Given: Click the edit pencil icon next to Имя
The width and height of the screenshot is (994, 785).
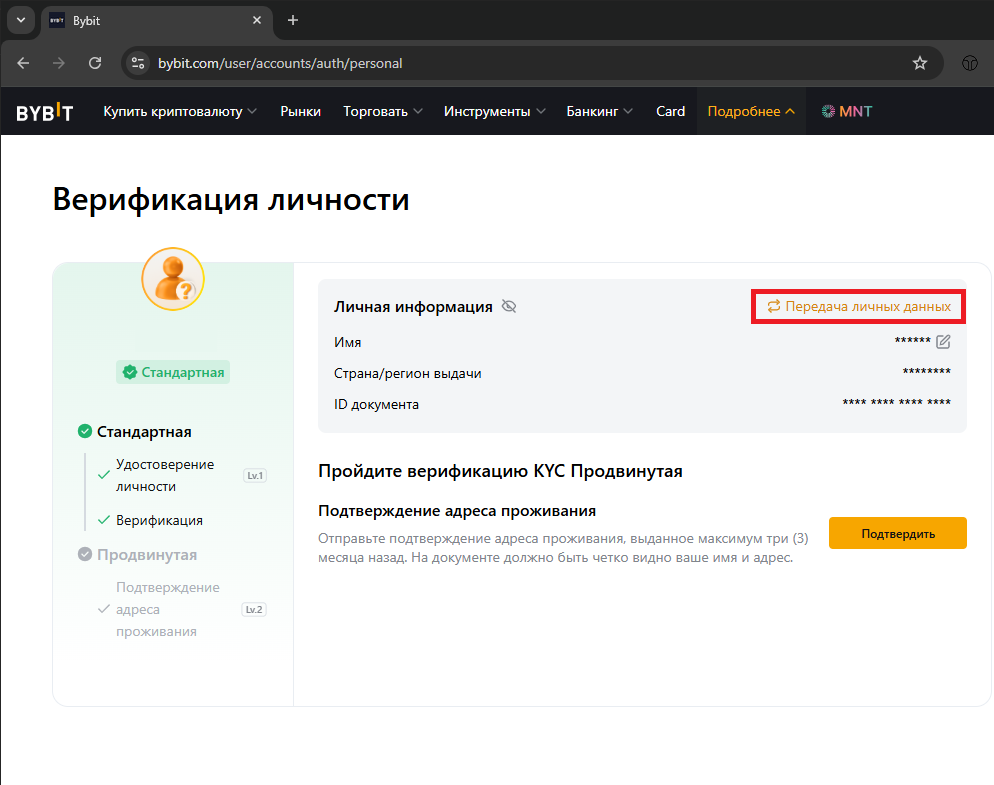Looking at the screenshot, I should [x=943, y=342].
